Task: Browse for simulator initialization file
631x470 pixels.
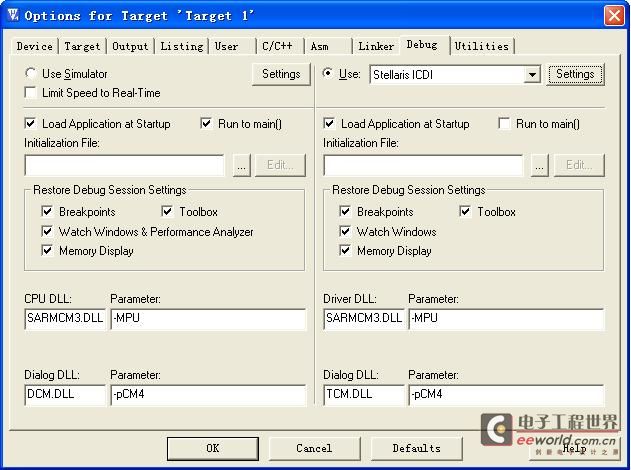Action: (241, 165)
